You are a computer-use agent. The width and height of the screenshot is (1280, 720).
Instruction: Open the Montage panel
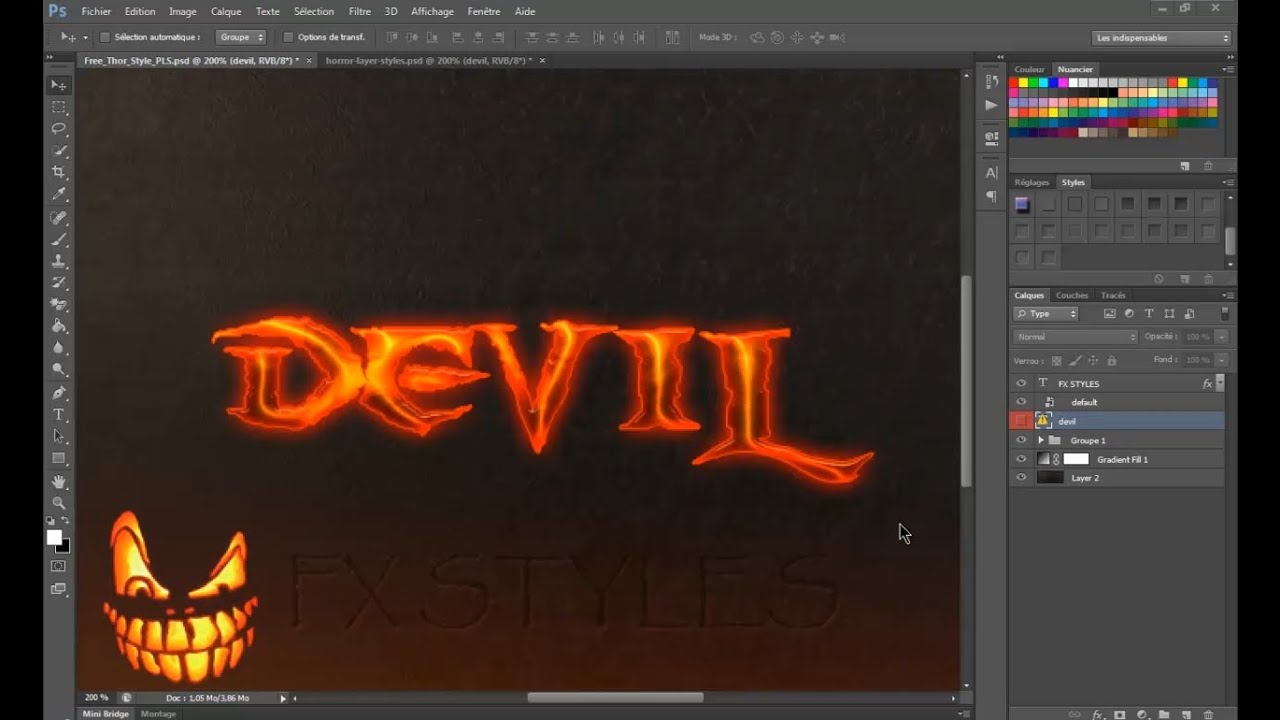tap(158, 714)
